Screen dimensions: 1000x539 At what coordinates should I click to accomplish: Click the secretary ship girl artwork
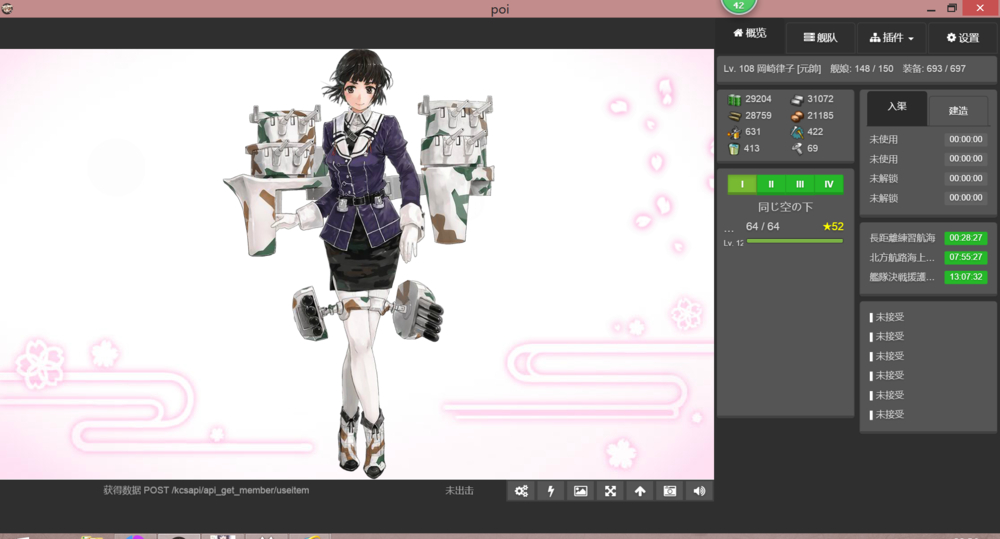pos(357,262)
